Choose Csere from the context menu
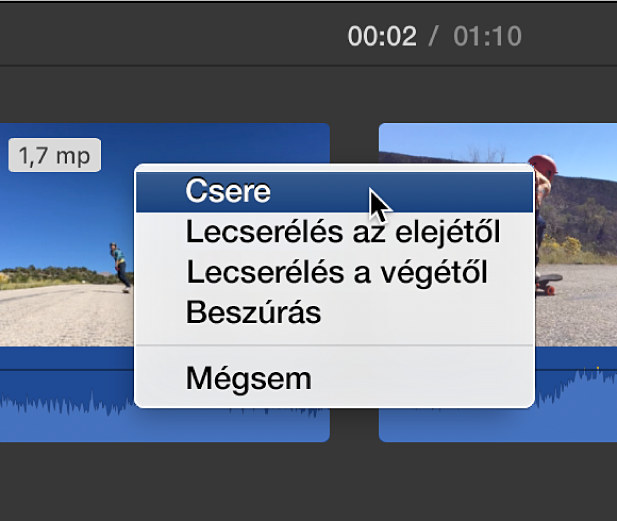The image size is (617, 521). click(x=334, y=192)
